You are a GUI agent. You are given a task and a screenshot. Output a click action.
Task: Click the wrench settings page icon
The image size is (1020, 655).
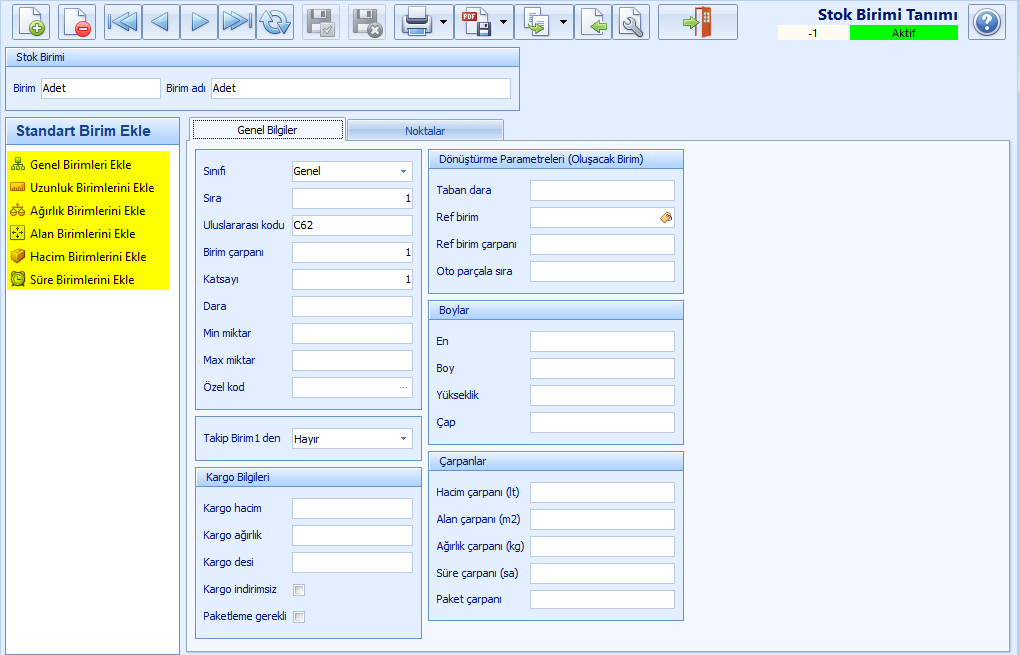coord(631,22)
